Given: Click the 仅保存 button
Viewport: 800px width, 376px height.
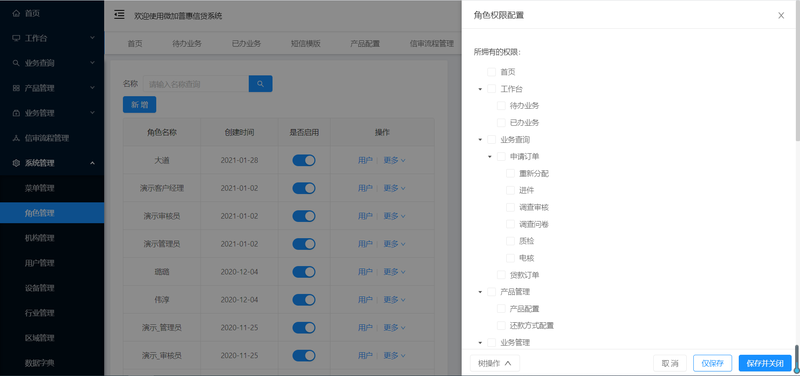Looking at the screenshot, I should click(x=712, y=363).
